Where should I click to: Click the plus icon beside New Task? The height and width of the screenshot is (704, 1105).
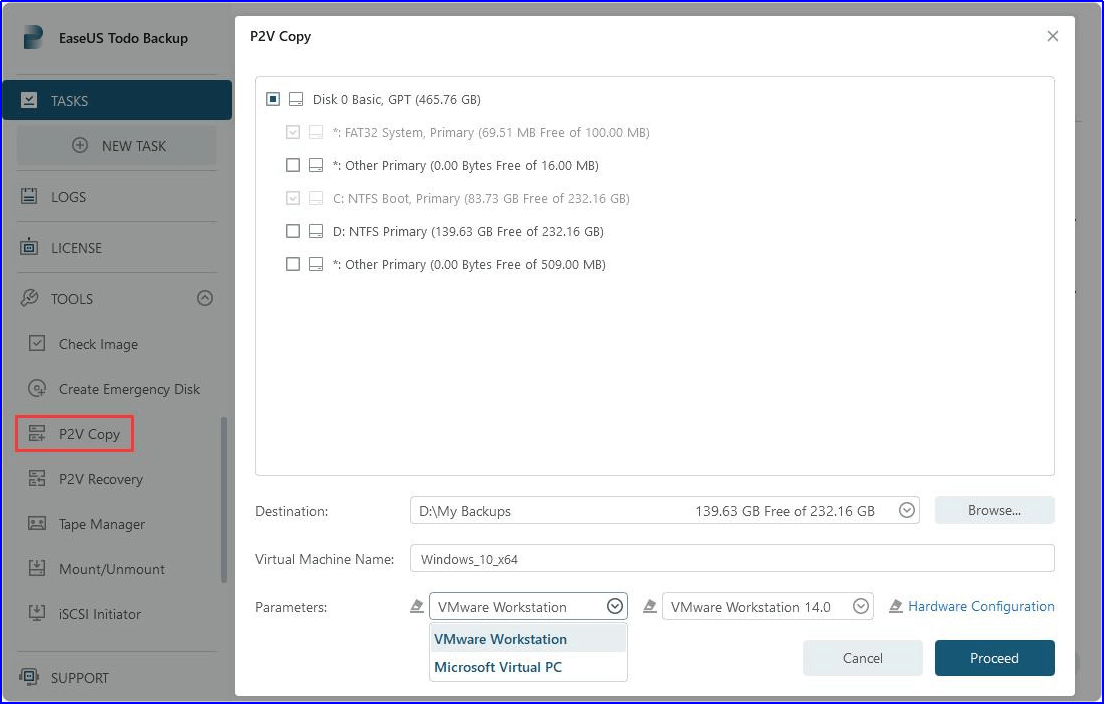click(x=80, y=145)
